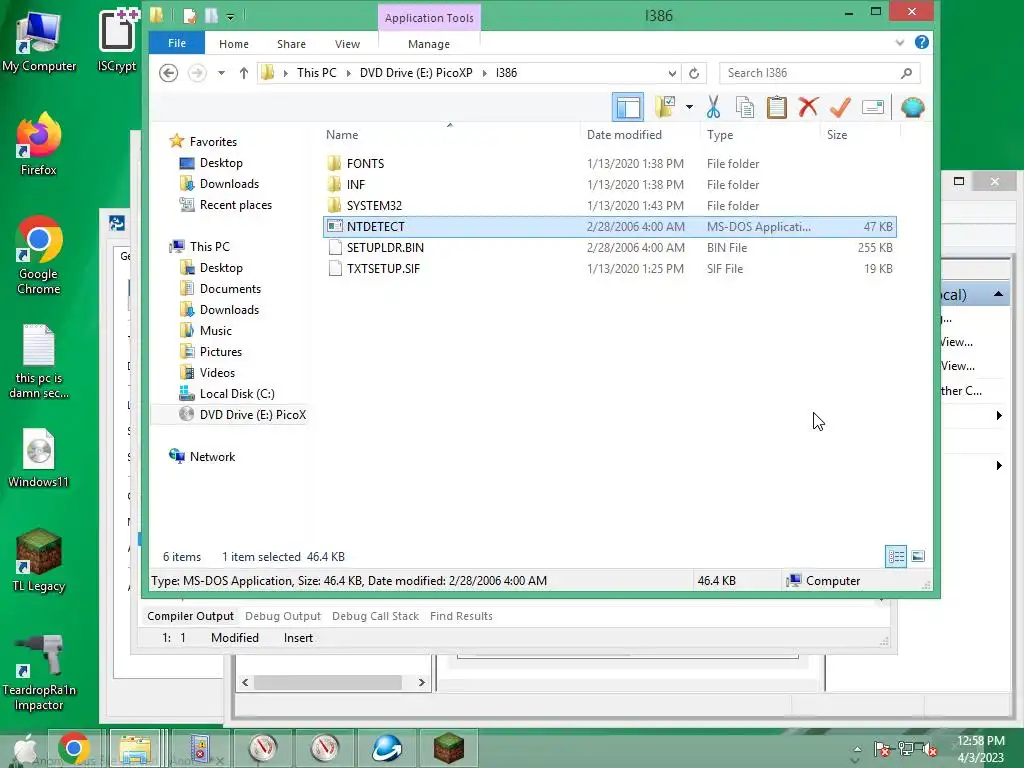The width and height of the screenshot is (1024, 768).
Task: Expand the folder options dropdown arrow
Action: coord(689,107)
